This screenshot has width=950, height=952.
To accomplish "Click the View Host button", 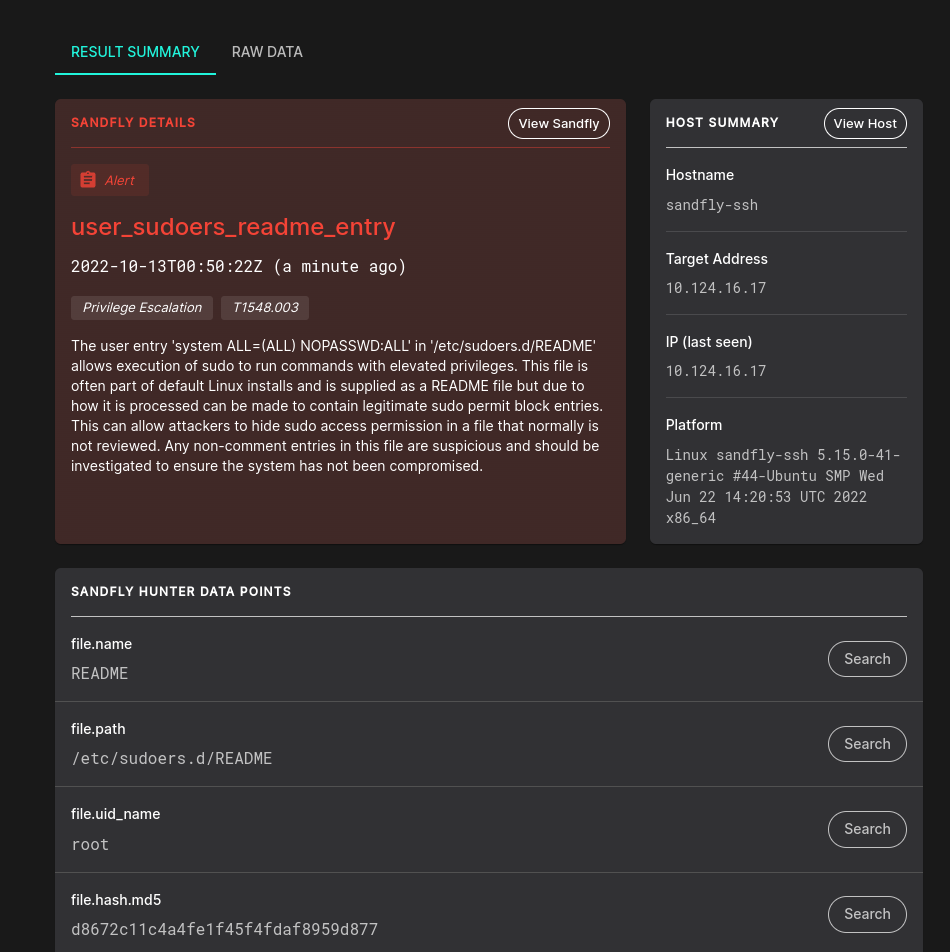I will tap(865, 124).
